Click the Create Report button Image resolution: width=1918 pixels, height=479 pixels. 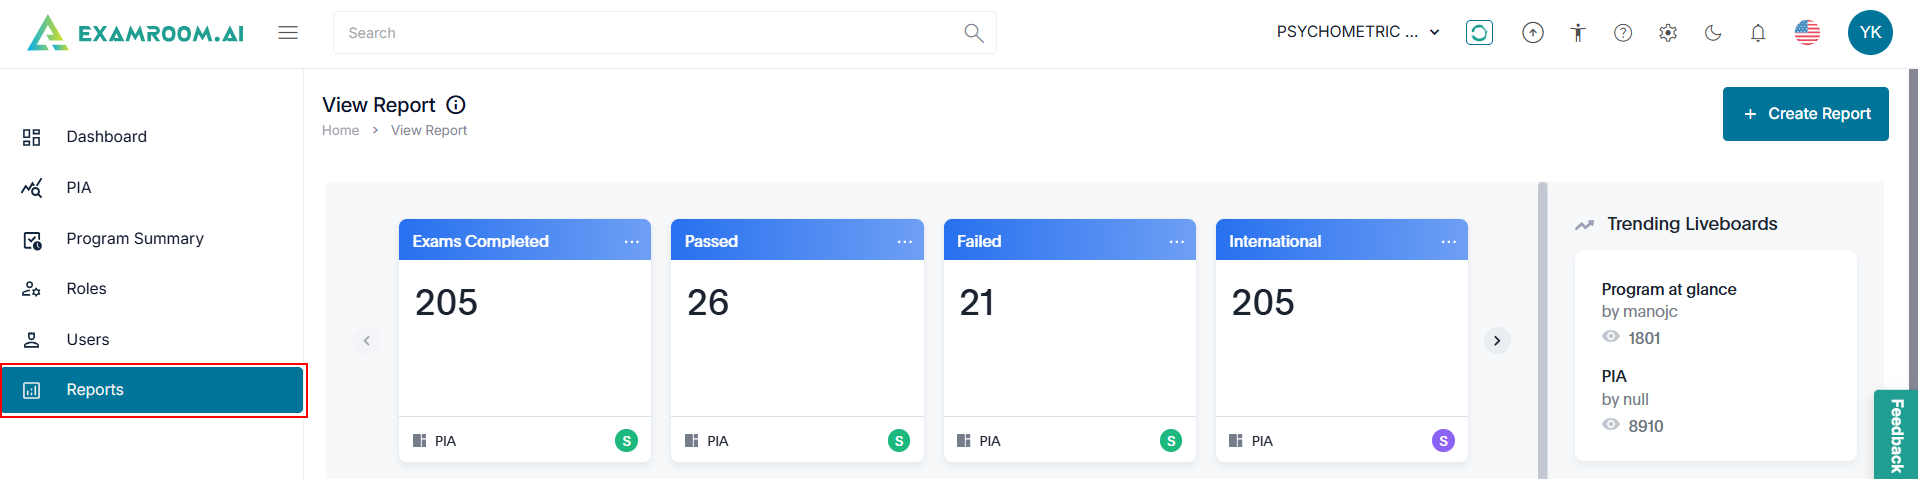tap(1805, 114)
